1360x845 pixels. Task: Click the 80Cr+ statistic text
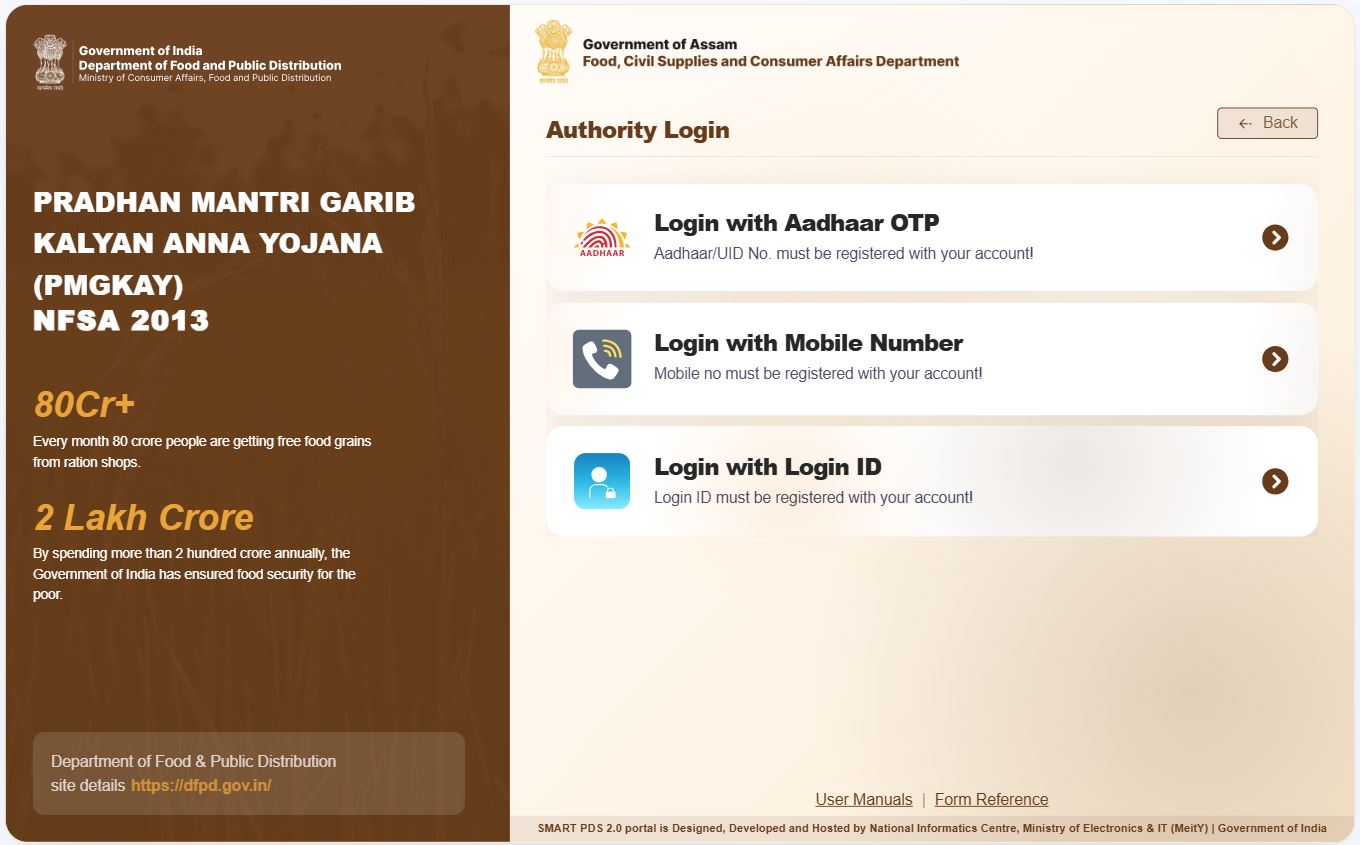[84, 404]
